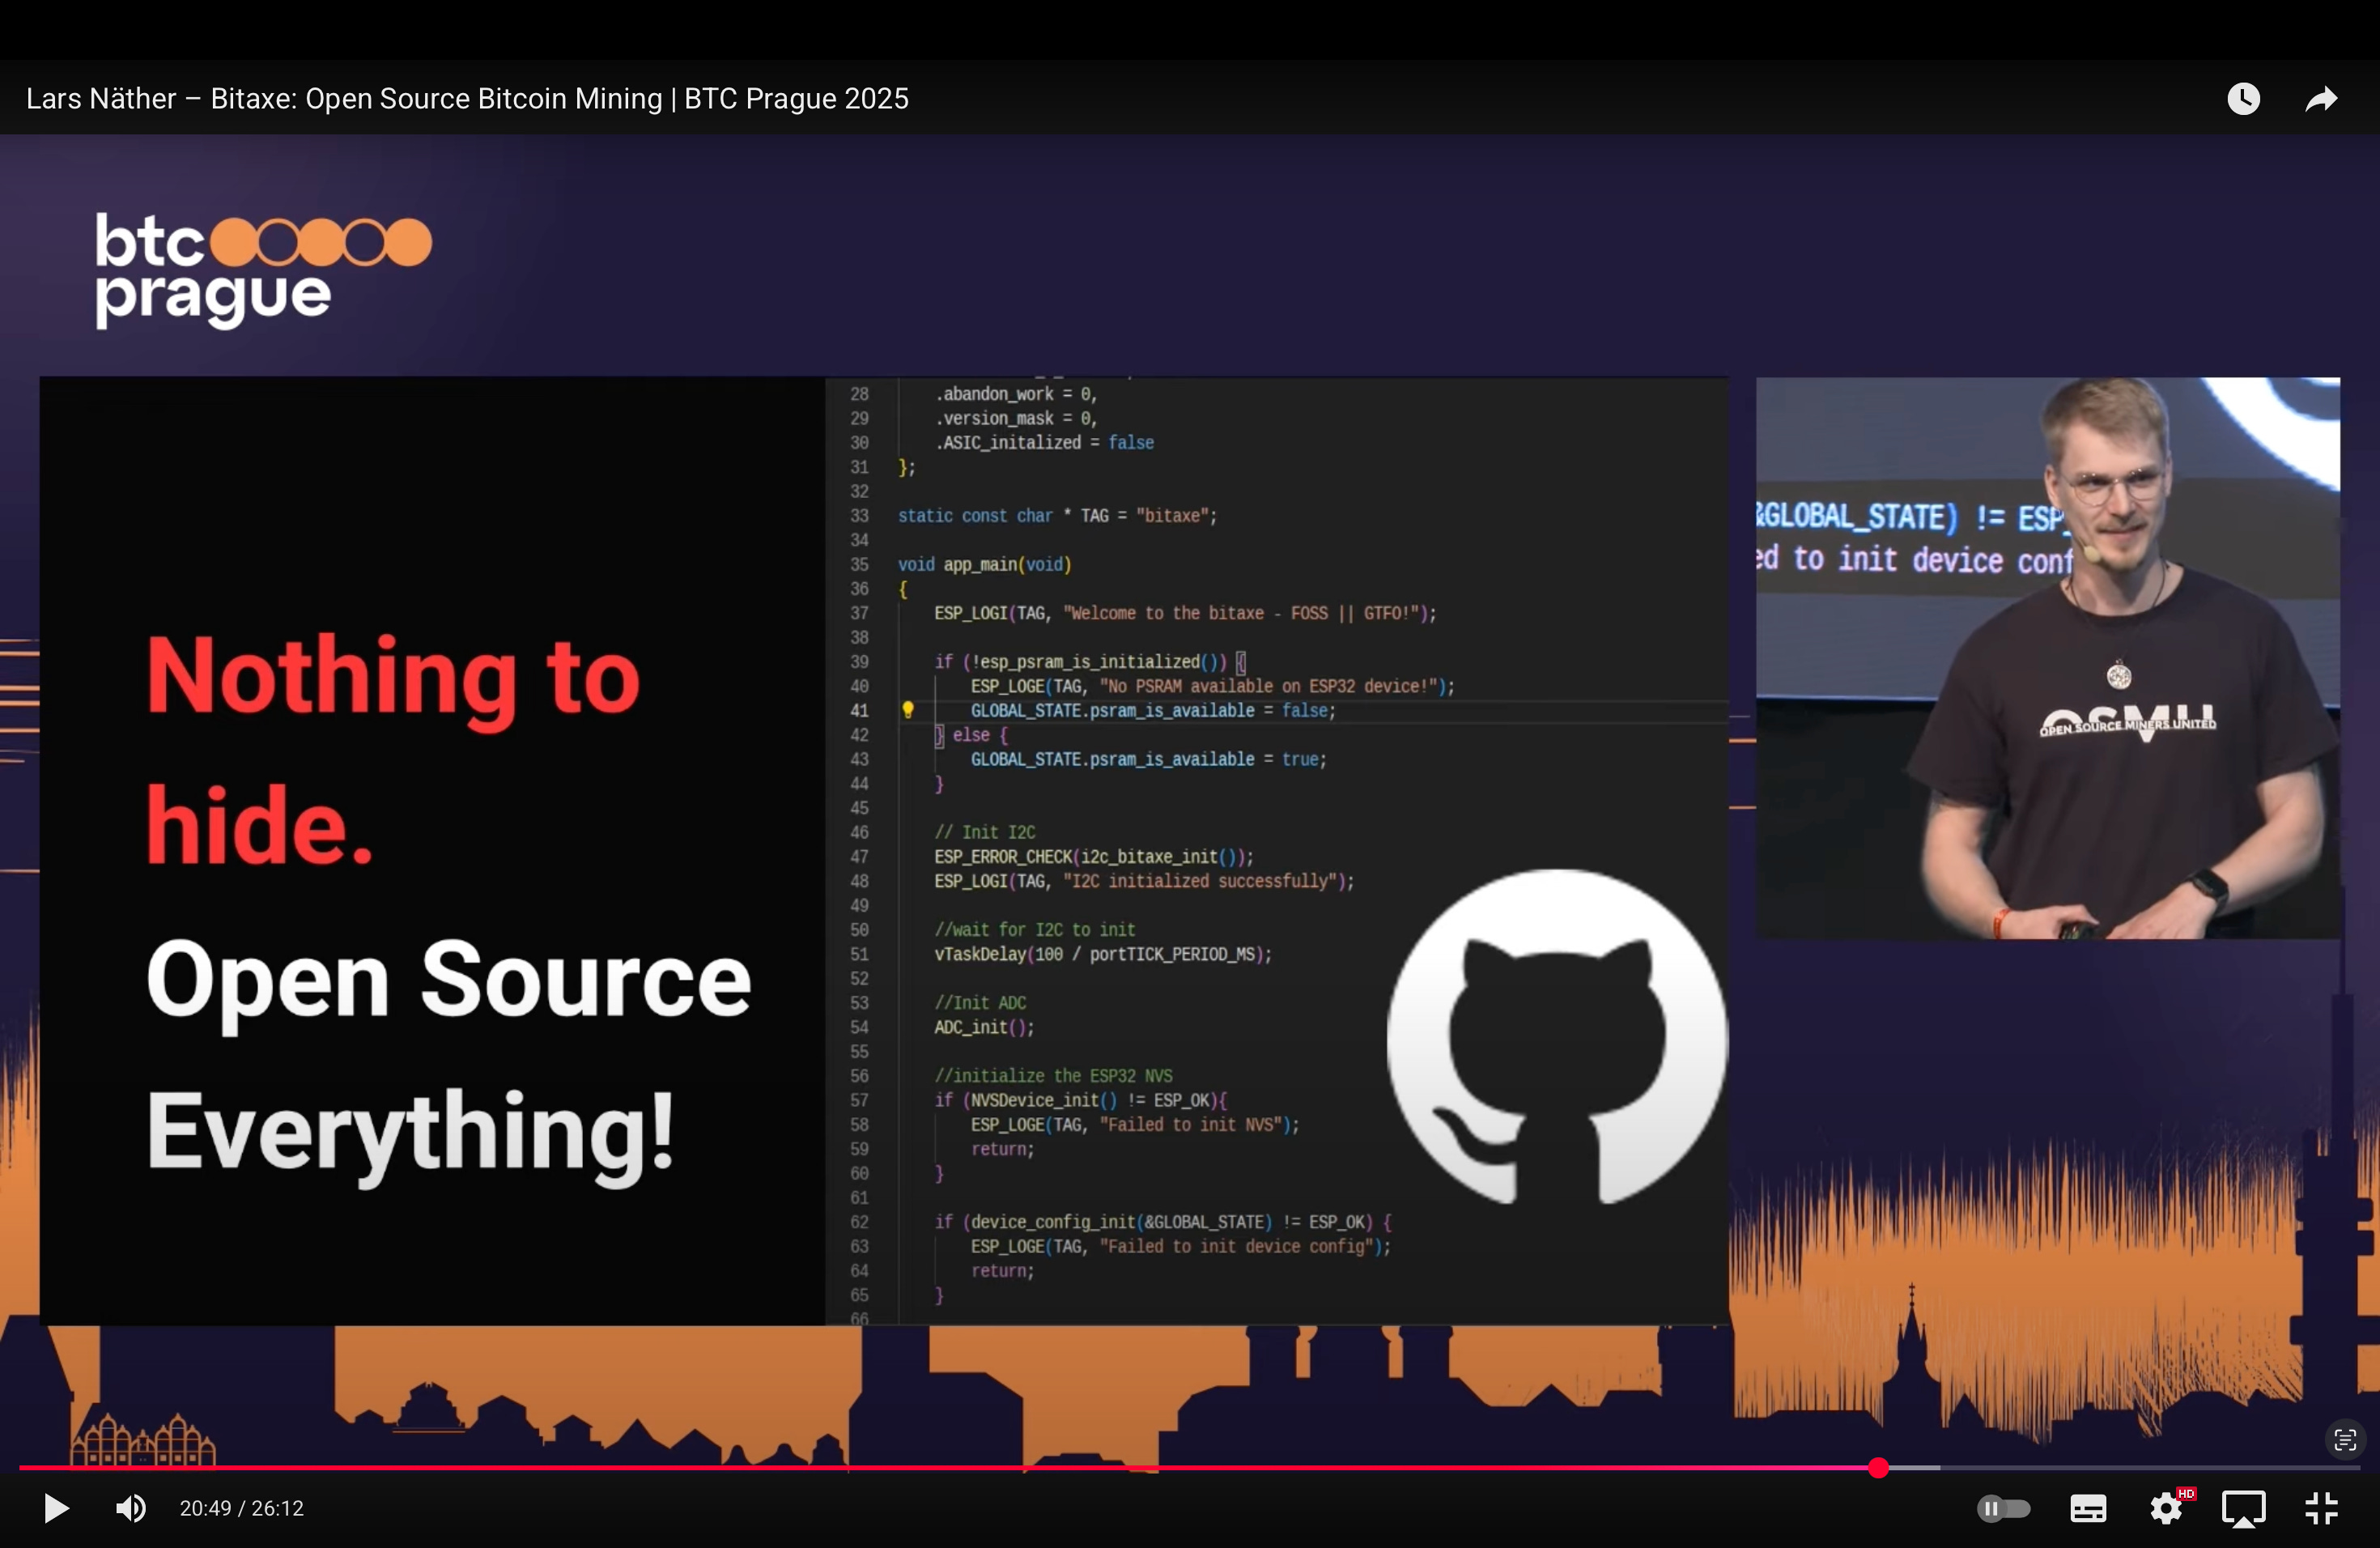This screenshot has height=1548, width=2380.
Task: Toggle the autoplay switch
Action: tap(2003, 1508)
